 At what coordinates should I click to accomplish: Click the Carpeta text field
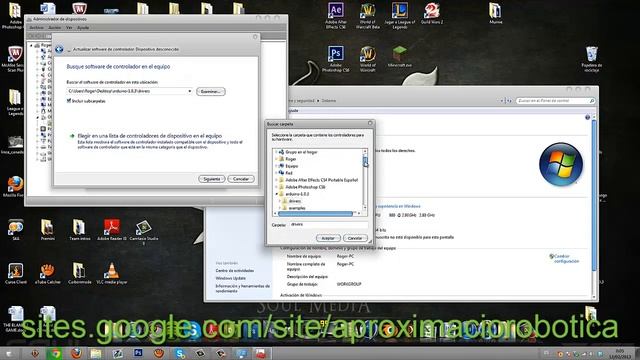point(329,224)
